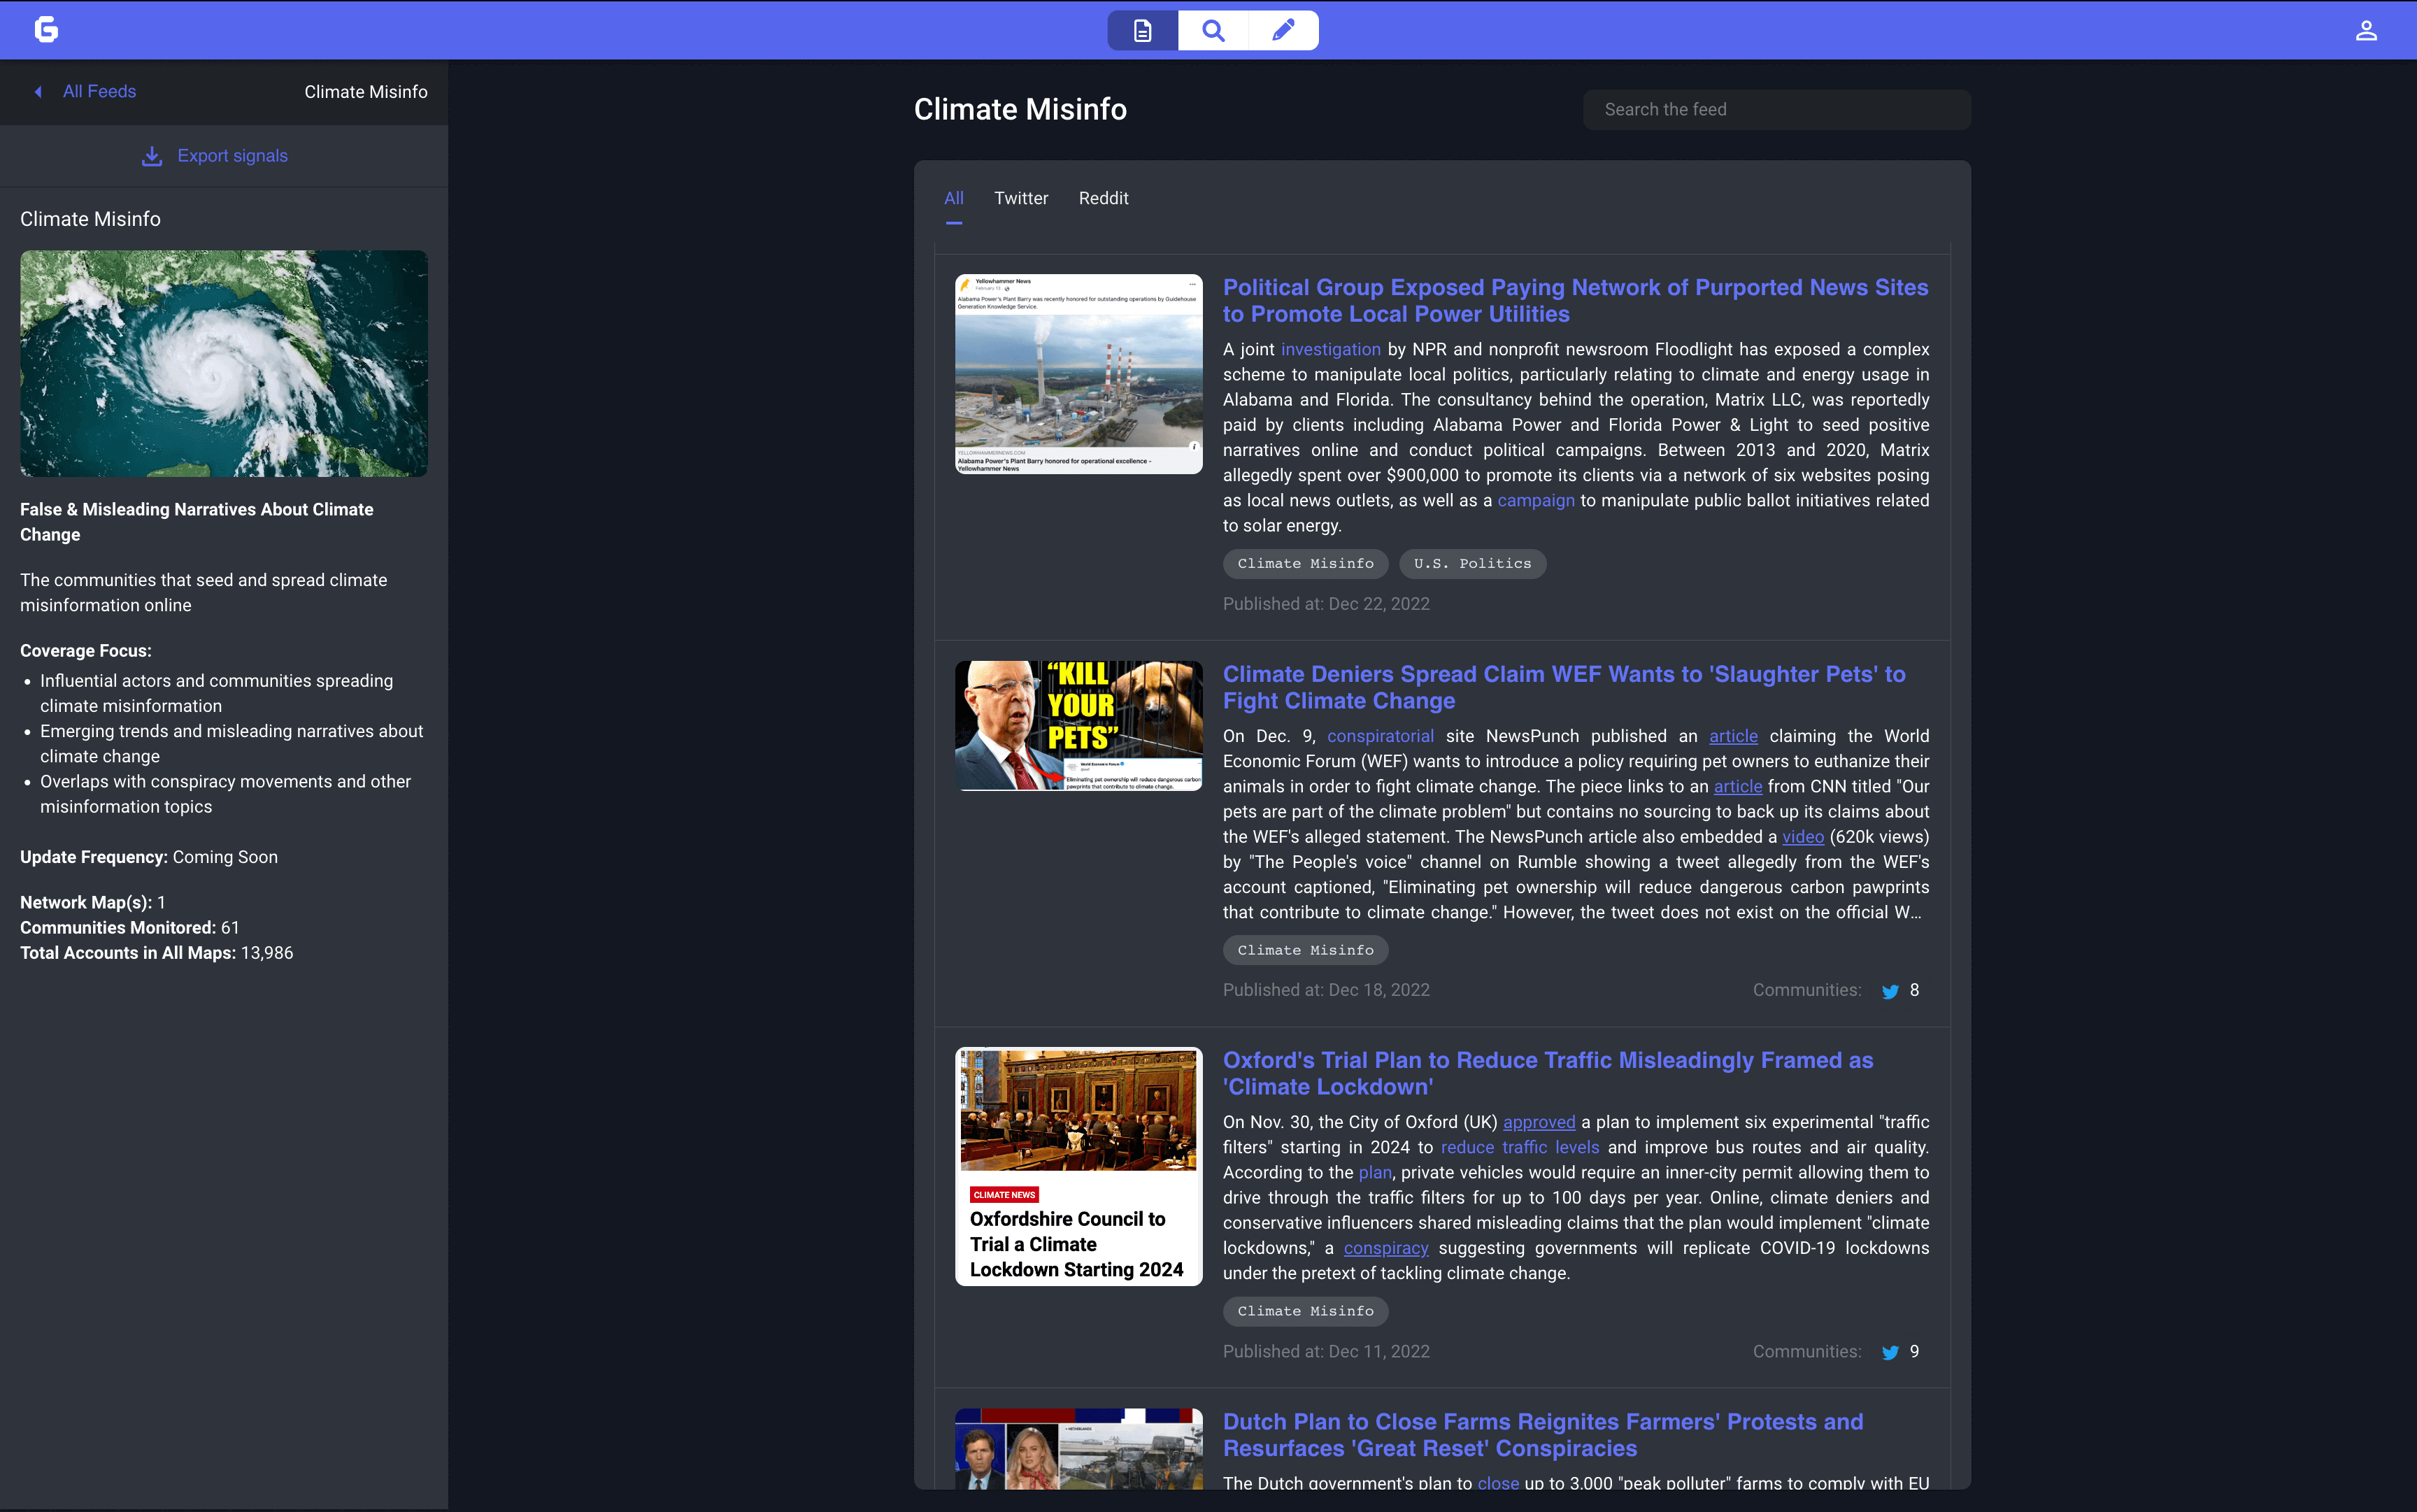Viewport: 2417px width, 1512px height.
Task: Open the 'Kill Your Pets' thumbnail
Action: tap(1078, 726)
